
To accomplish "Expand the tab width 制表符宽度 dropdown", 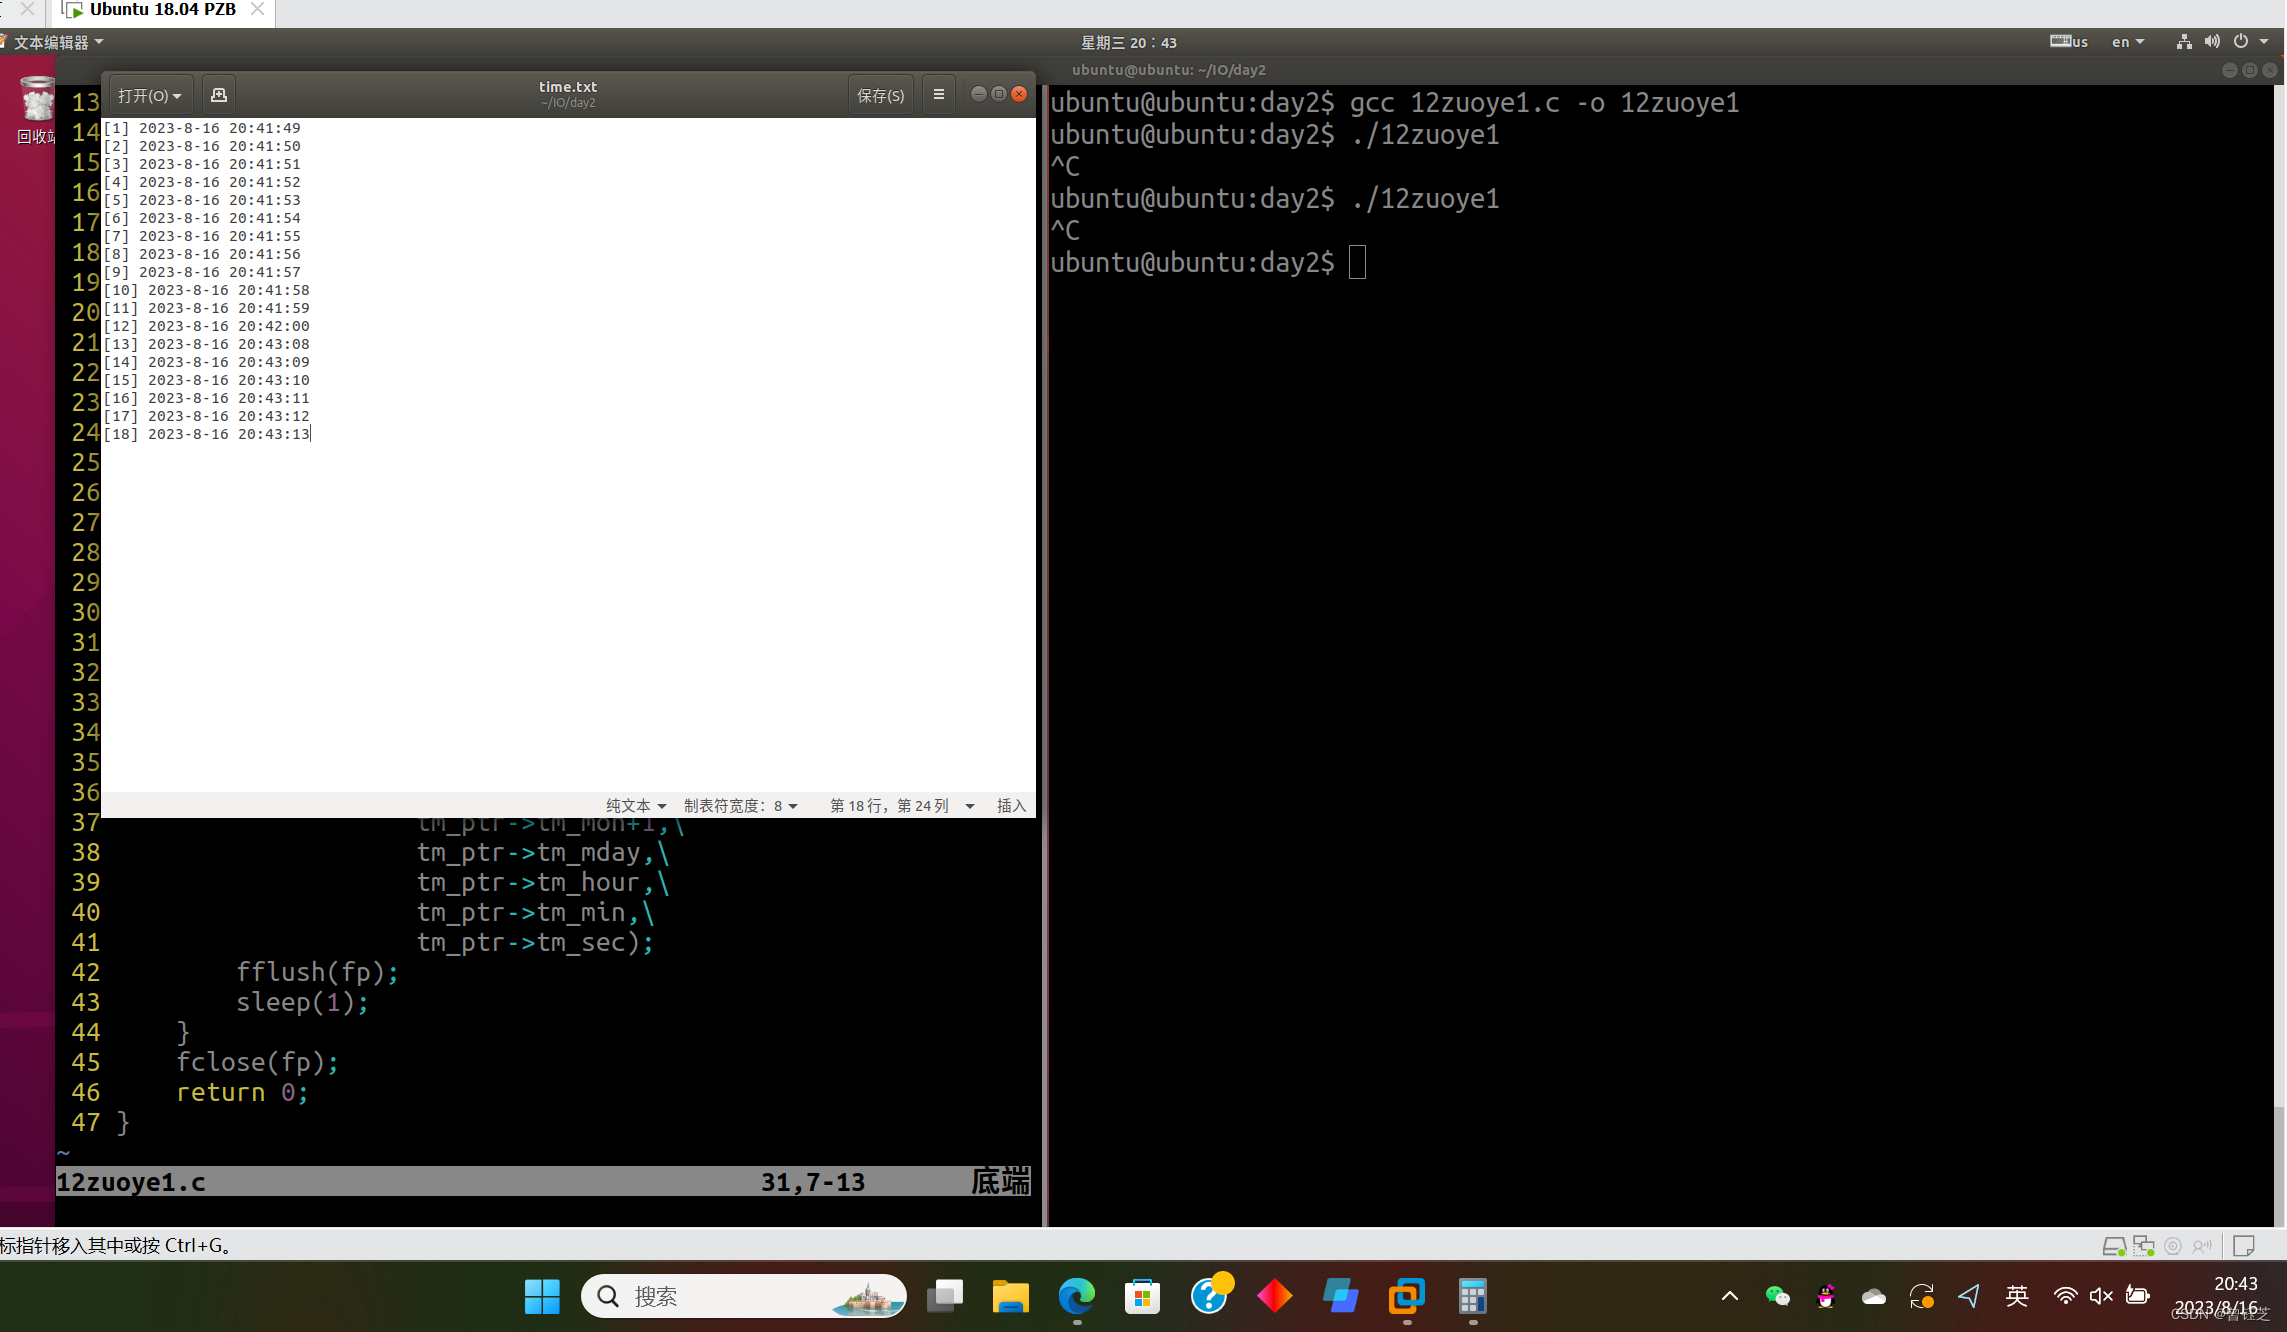I will click(740, 806).
